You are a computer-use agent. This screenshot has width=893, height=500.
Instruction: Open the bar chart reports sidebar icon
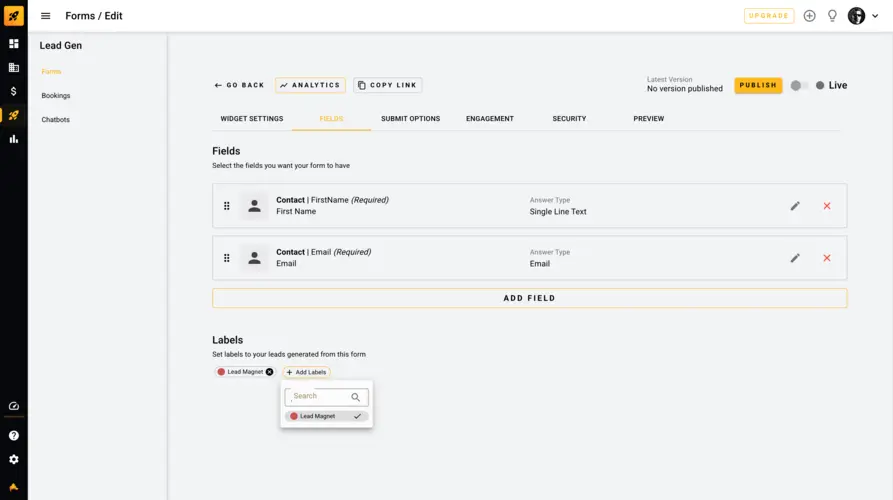point(14,139)
